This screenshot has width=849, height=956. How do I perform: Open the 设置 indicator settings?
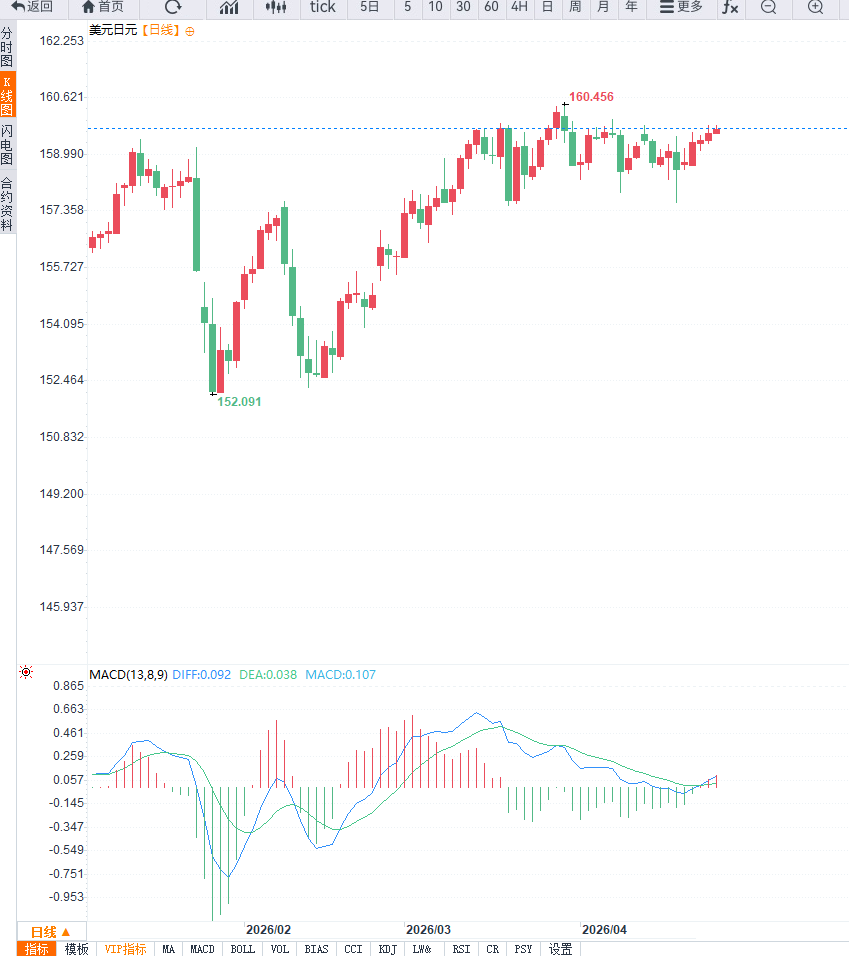pyautogui.click(x=561, y=949)
